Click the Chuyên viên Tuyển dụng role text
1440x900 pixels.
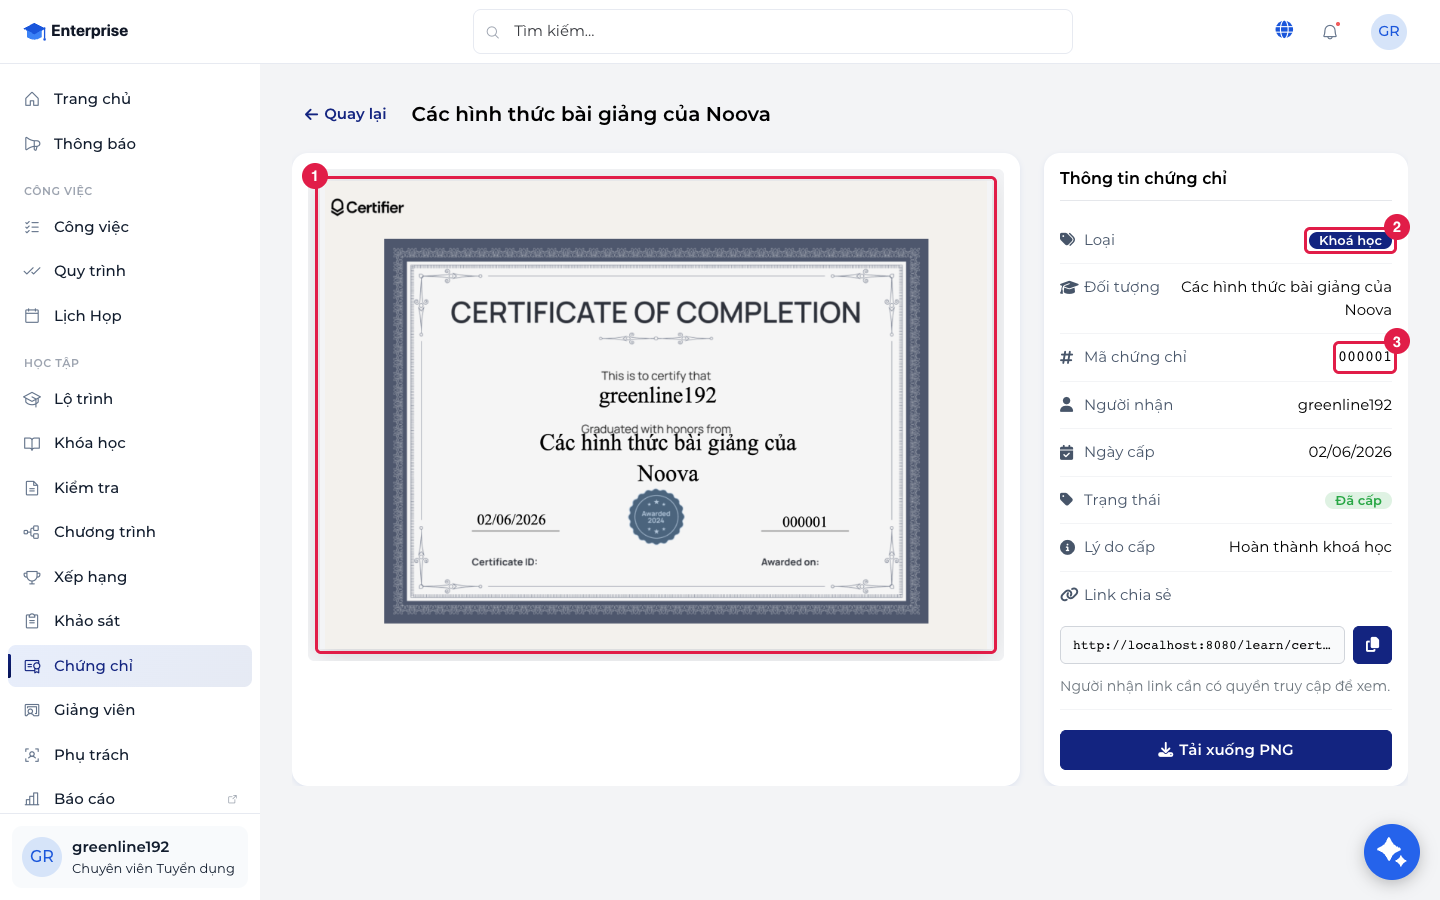click(153, 869)
